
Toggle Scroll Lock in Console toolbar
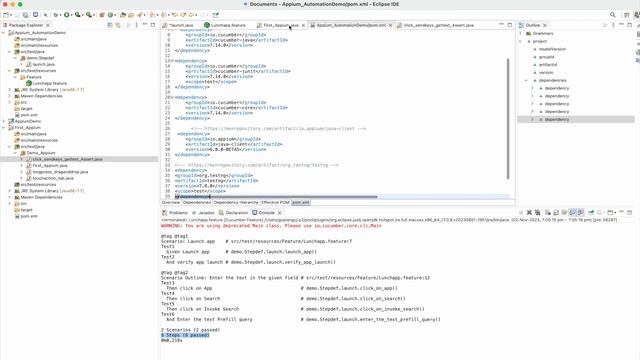[556, 212]
